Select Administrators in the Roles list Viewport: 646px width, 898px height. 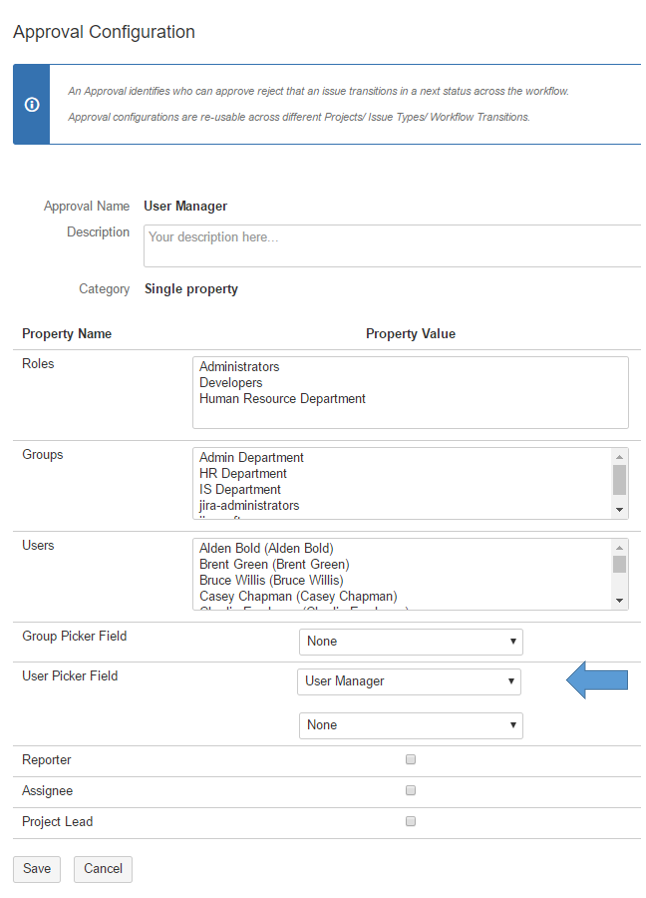pyautogui.click(x=239, y=367)
